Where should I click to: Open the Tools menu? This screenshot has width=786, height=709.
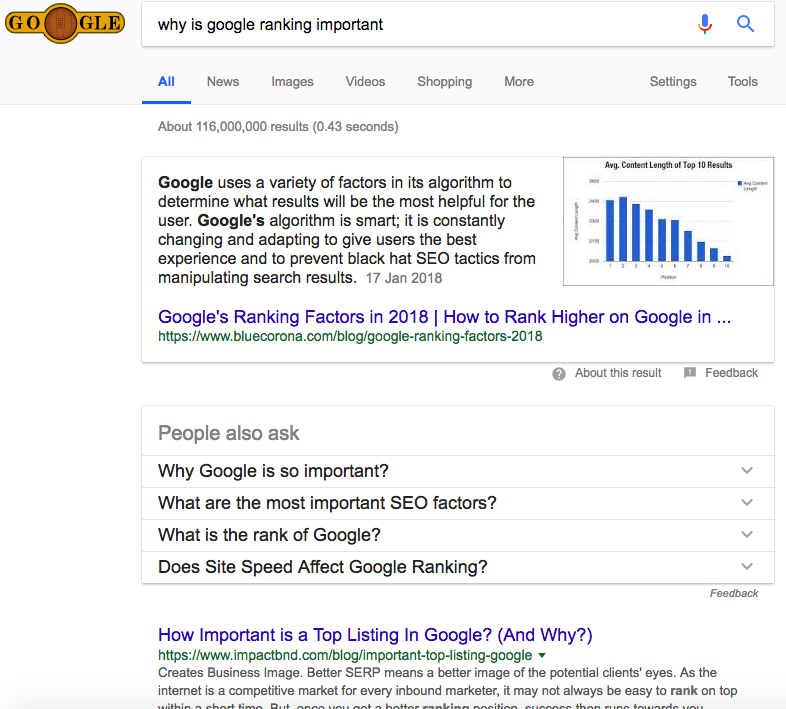(x=742, y=82)
